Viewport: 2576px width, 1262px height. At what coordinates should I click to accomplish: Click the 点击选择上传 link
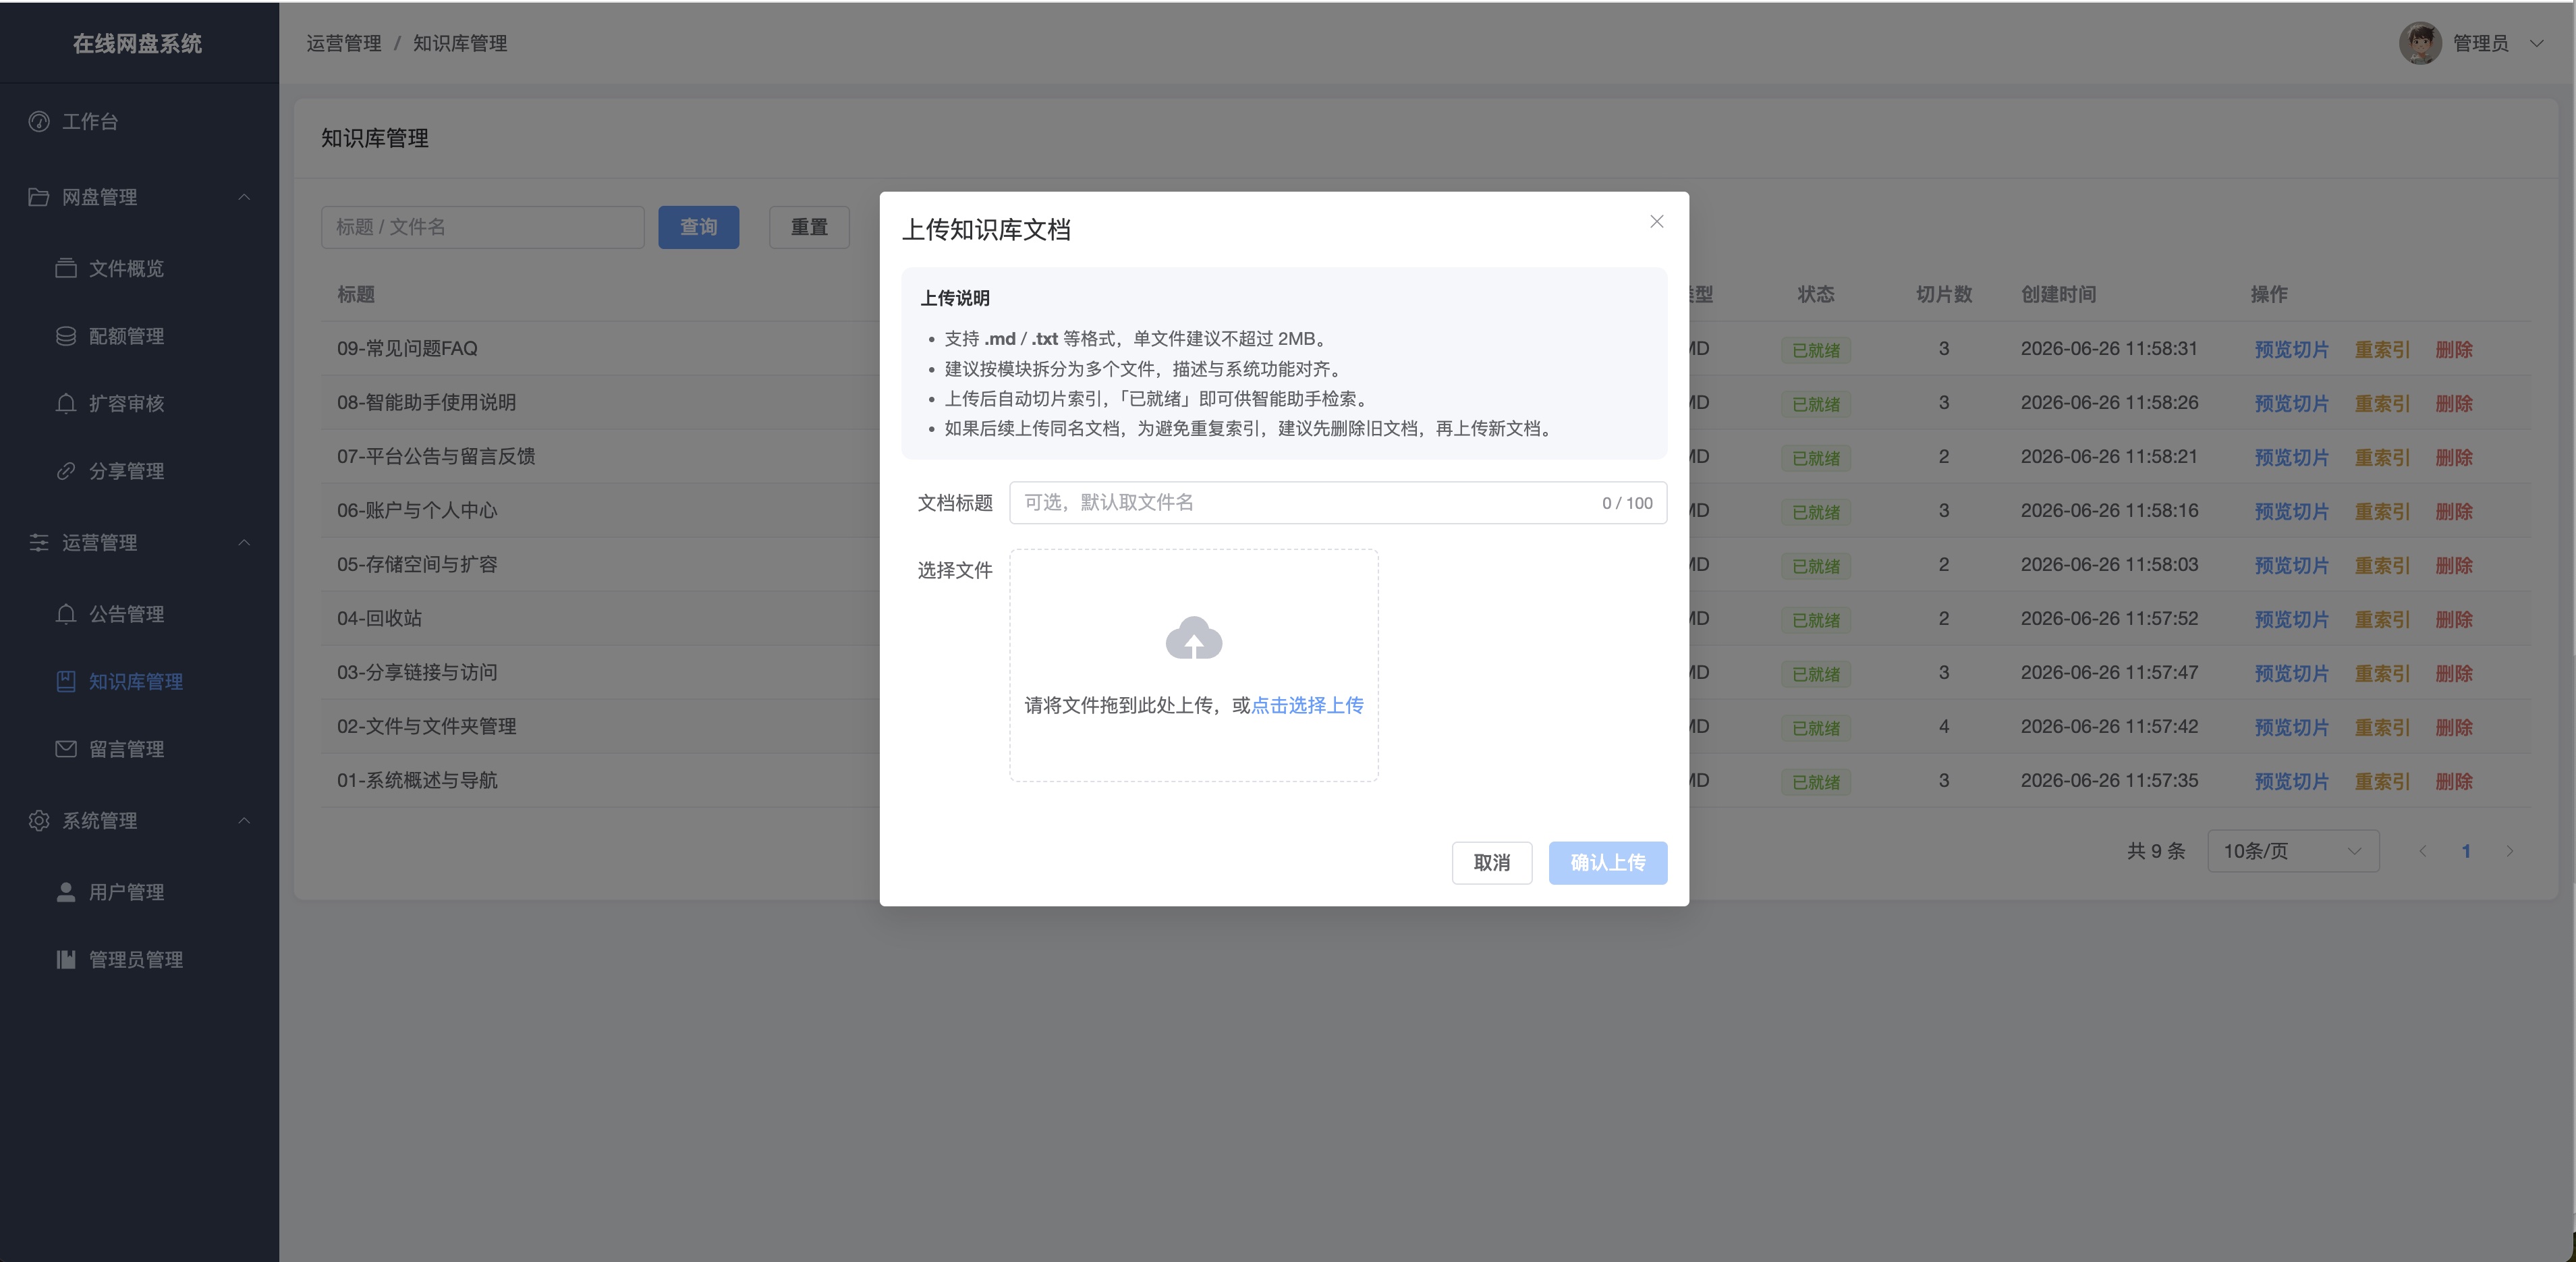(x=1307, y=705)
